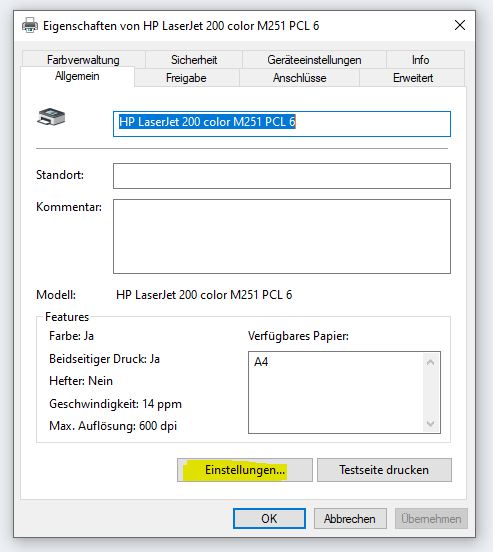
Task: Click the printer image beside name field
Action: point(51,117)
